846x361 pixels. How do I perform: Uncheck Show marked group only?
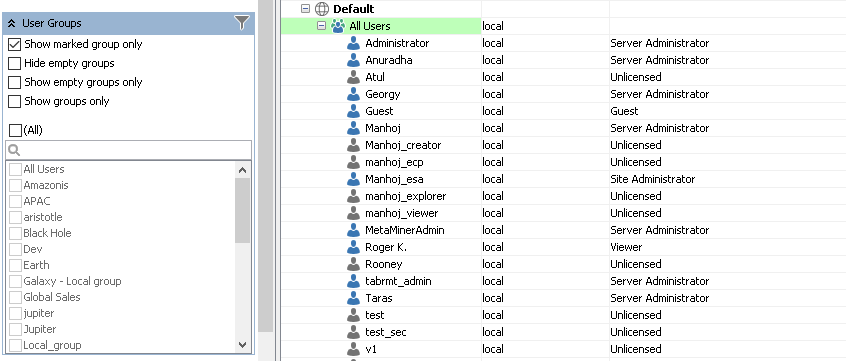click(15, 44)
